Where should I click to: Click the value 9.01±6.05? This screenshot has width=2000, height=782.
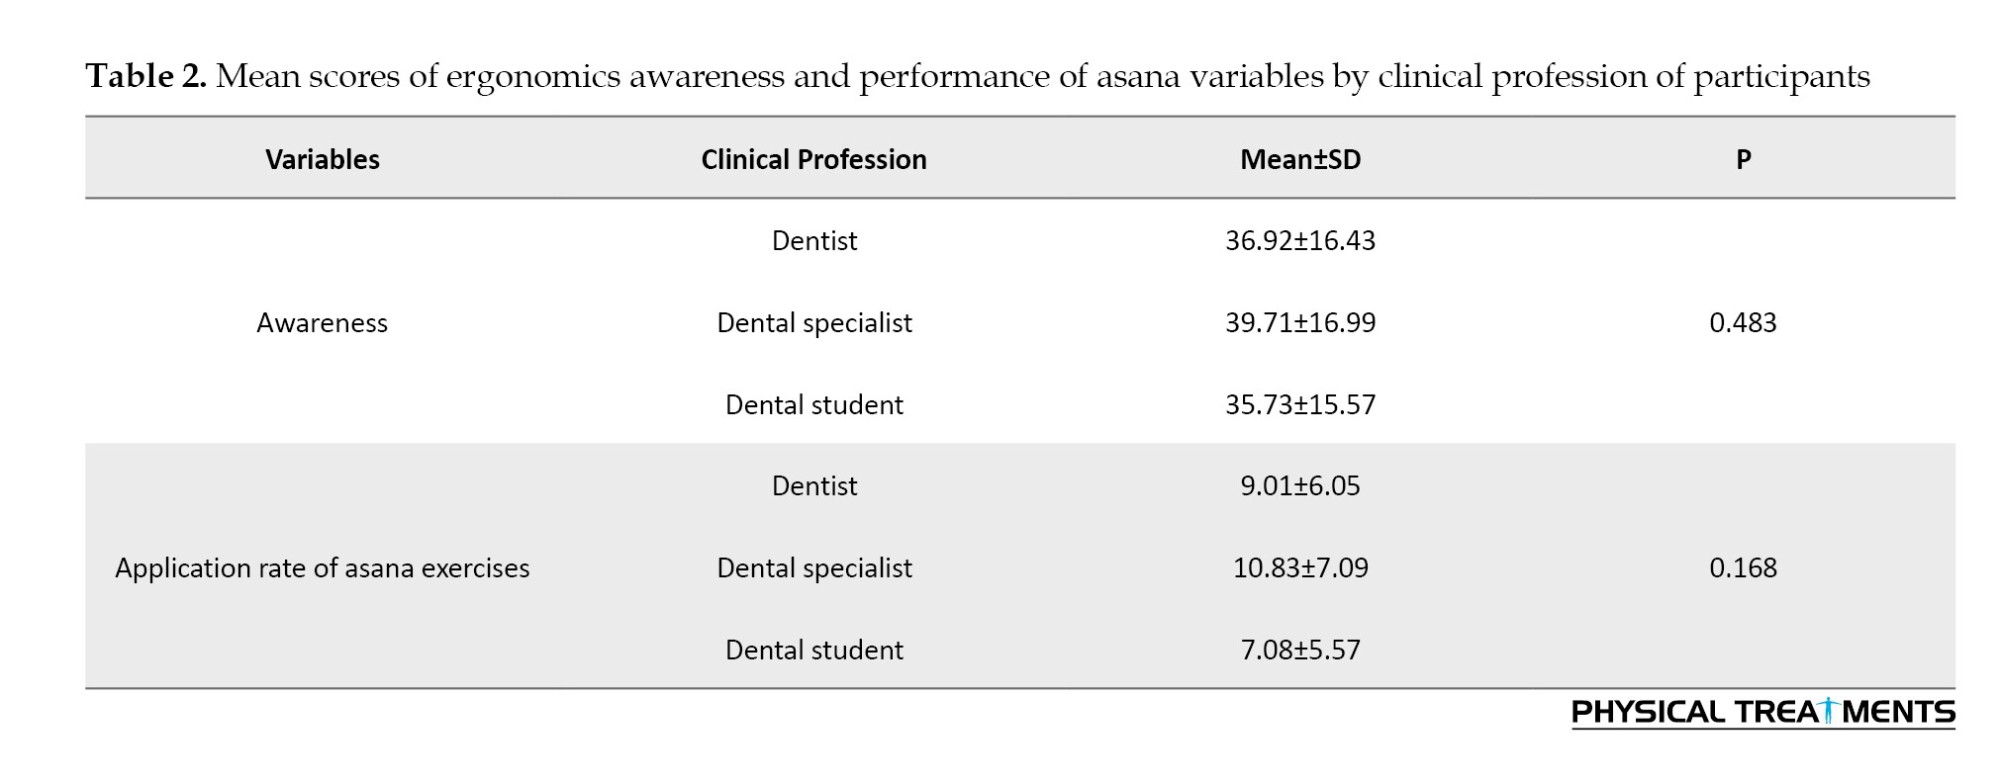[1299, 486]
